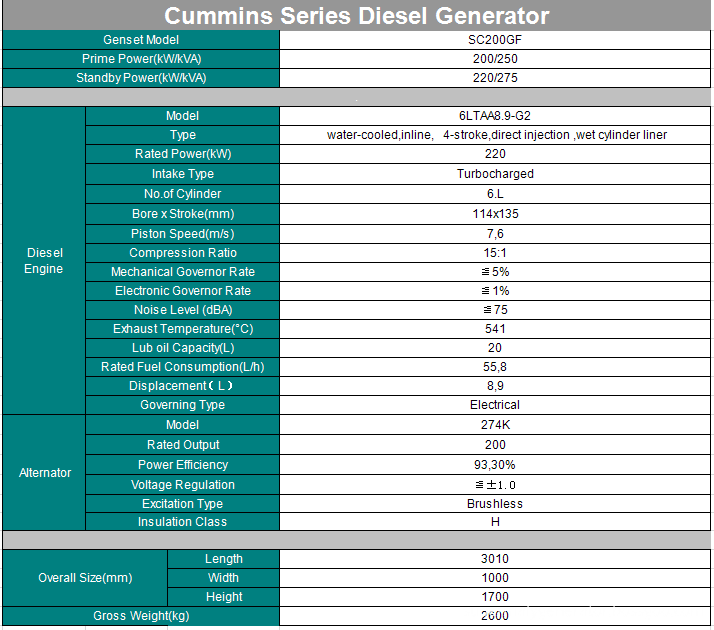The width and height of the screenshot is (714, 630).
Task: Click the 'Power Efficiency' label
Action: [183, 465]
